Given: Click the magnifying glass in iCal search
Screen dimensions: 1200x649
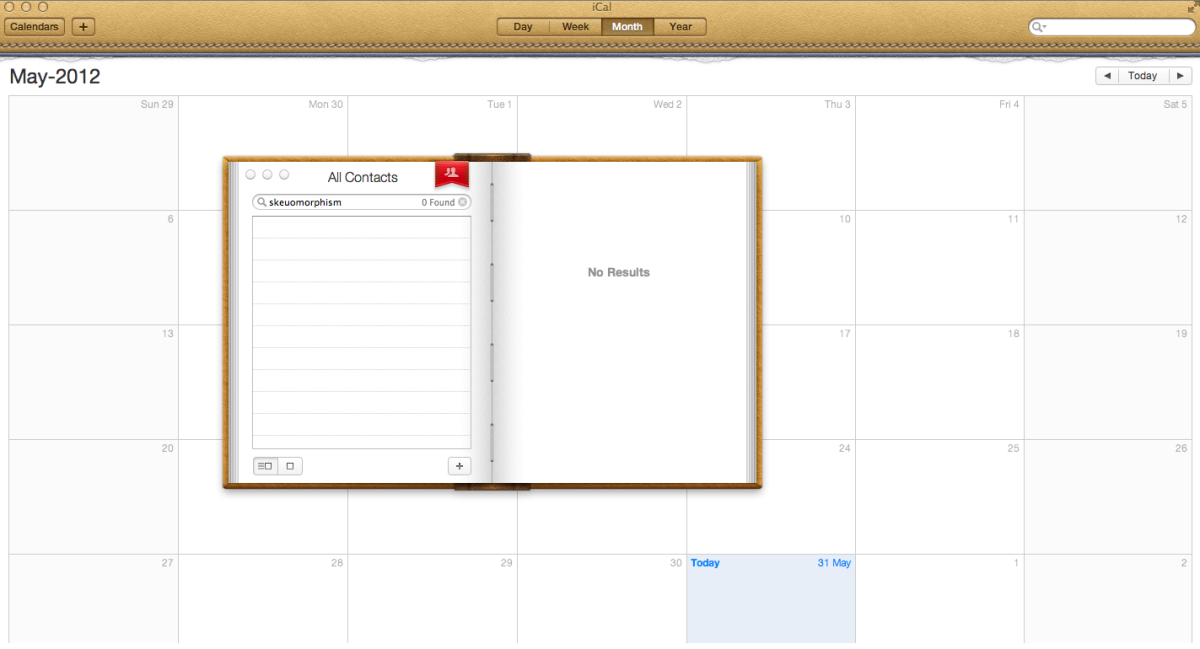Looking at the screenshot, I should (x=1039, y=28).
